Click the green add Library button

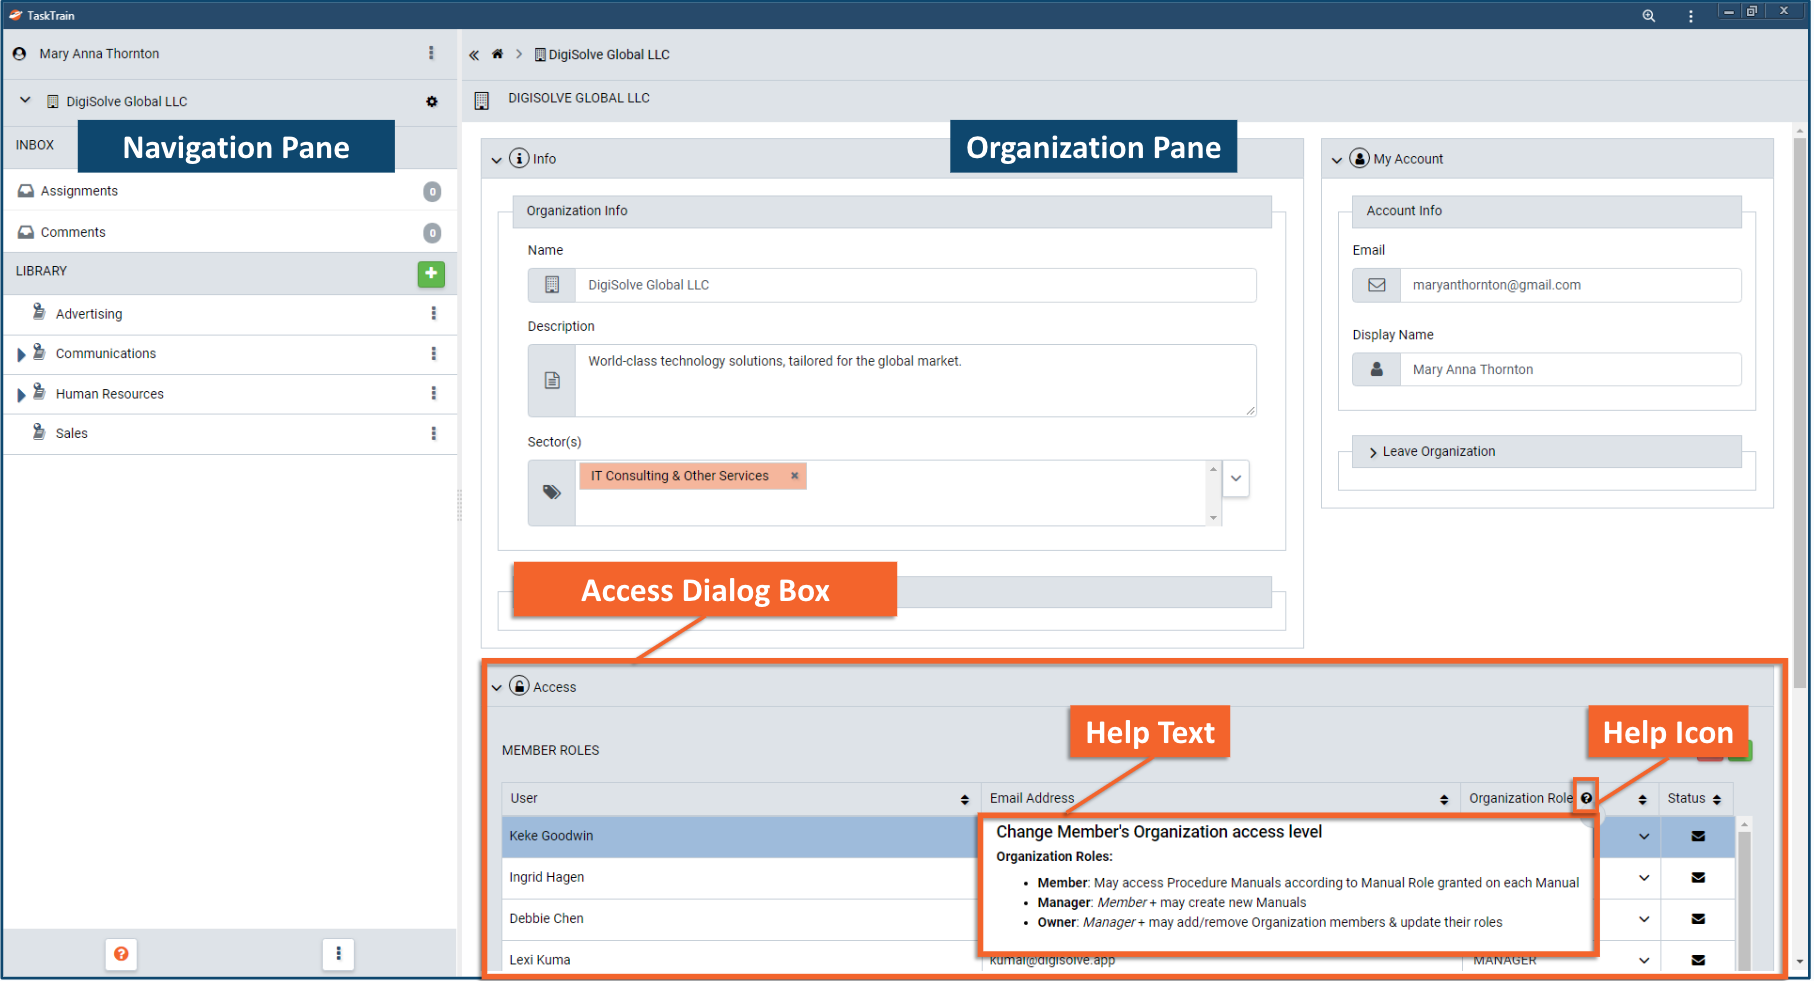click(431, 273)
